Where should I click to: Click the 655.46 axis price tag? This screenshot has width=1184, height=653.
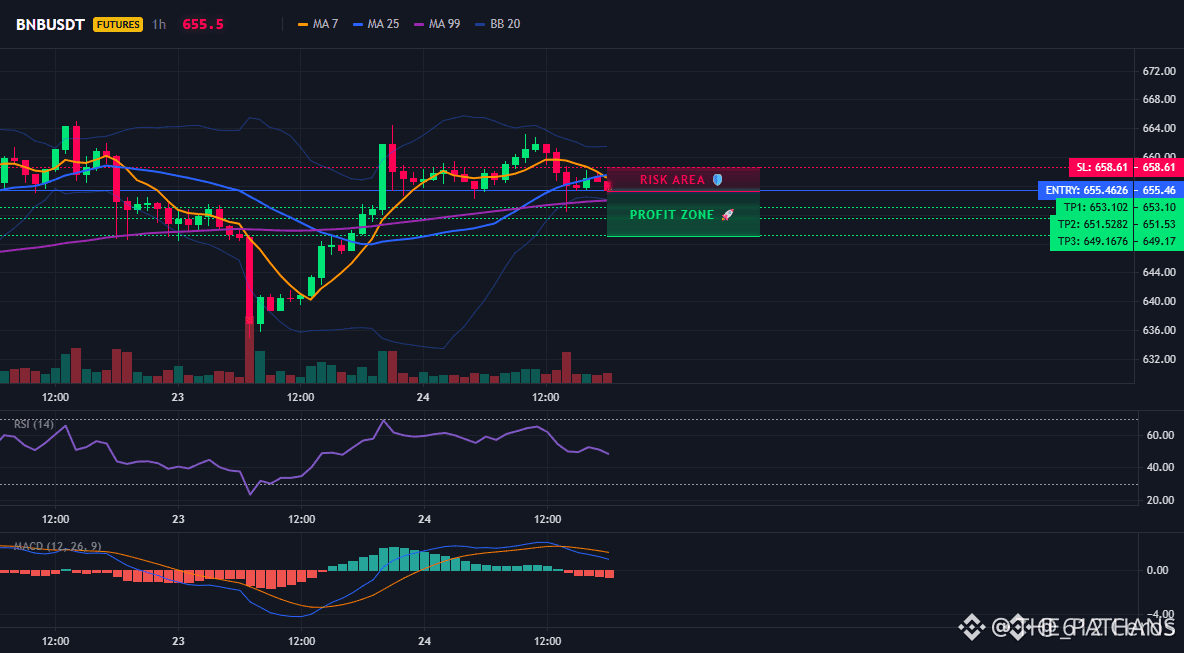pyautogui.click(x=1159, y=190)
